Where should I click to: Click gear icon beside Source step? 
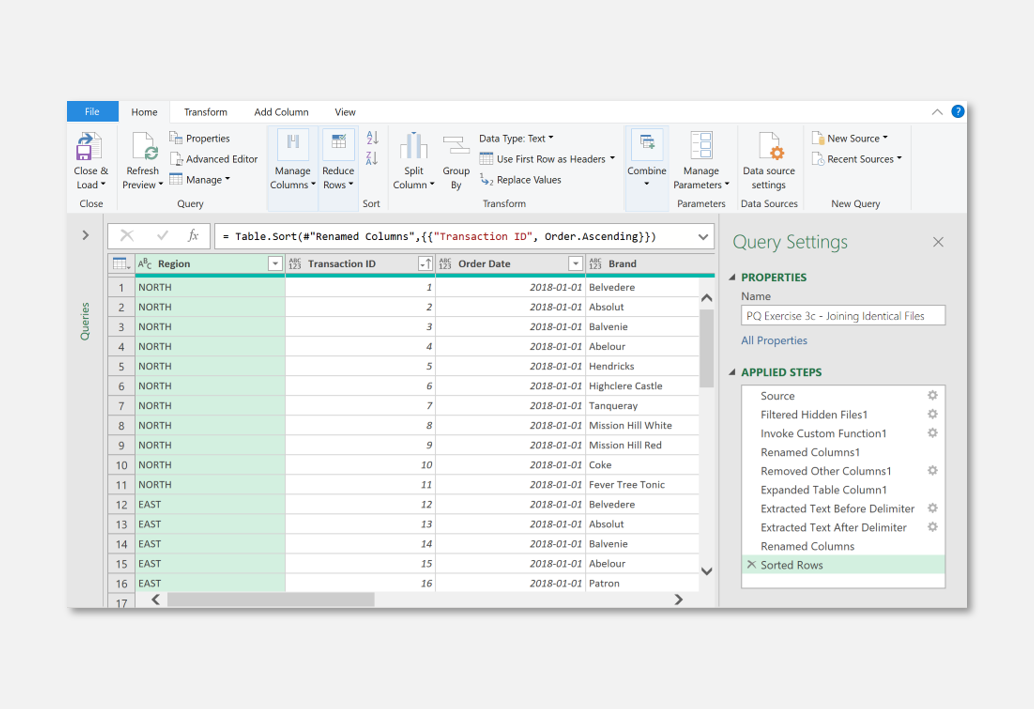[x=932, y=396]
